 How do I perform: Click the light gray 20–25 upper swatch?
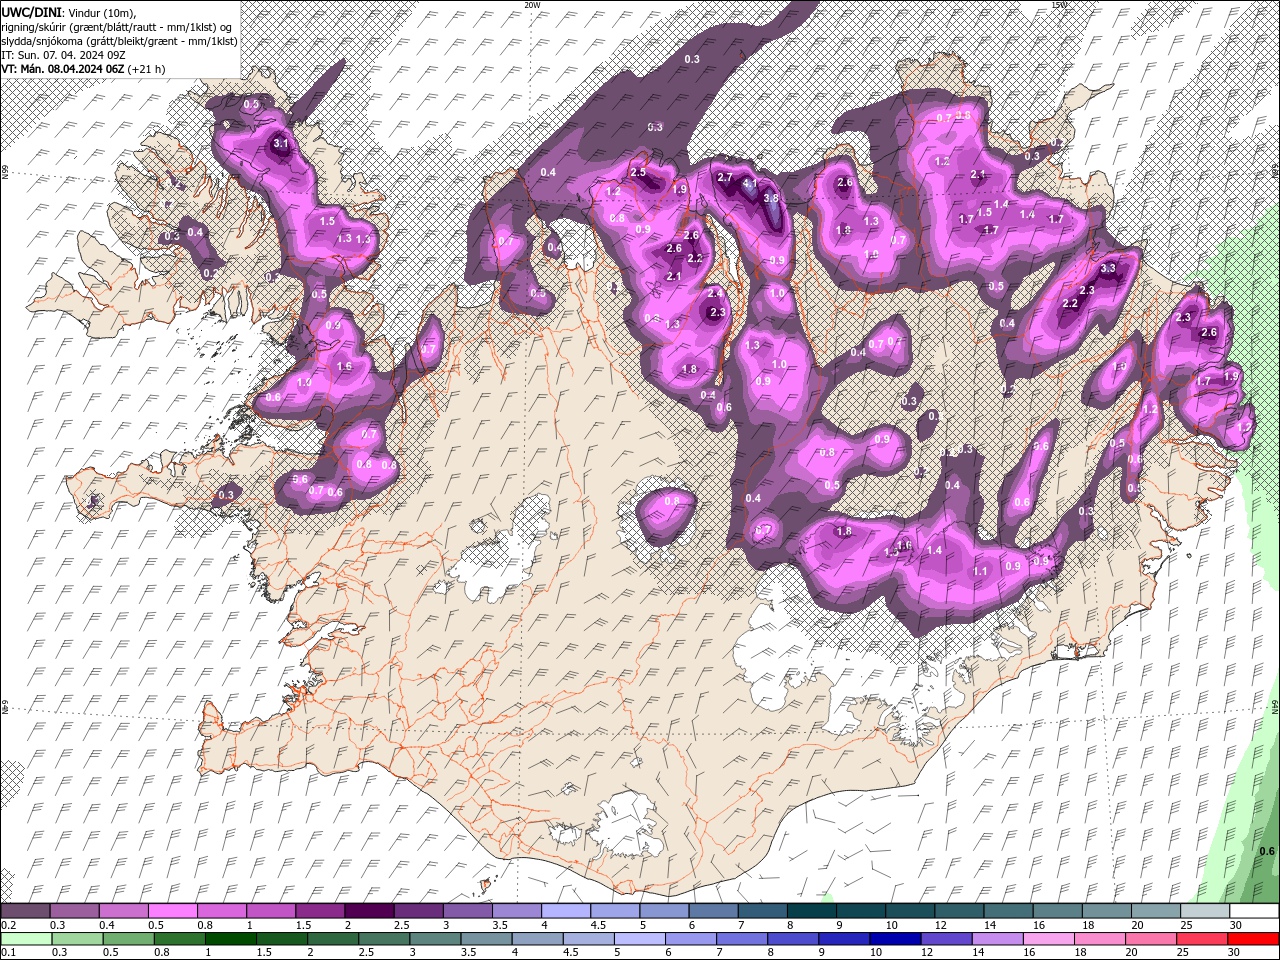coord(1155,910)
